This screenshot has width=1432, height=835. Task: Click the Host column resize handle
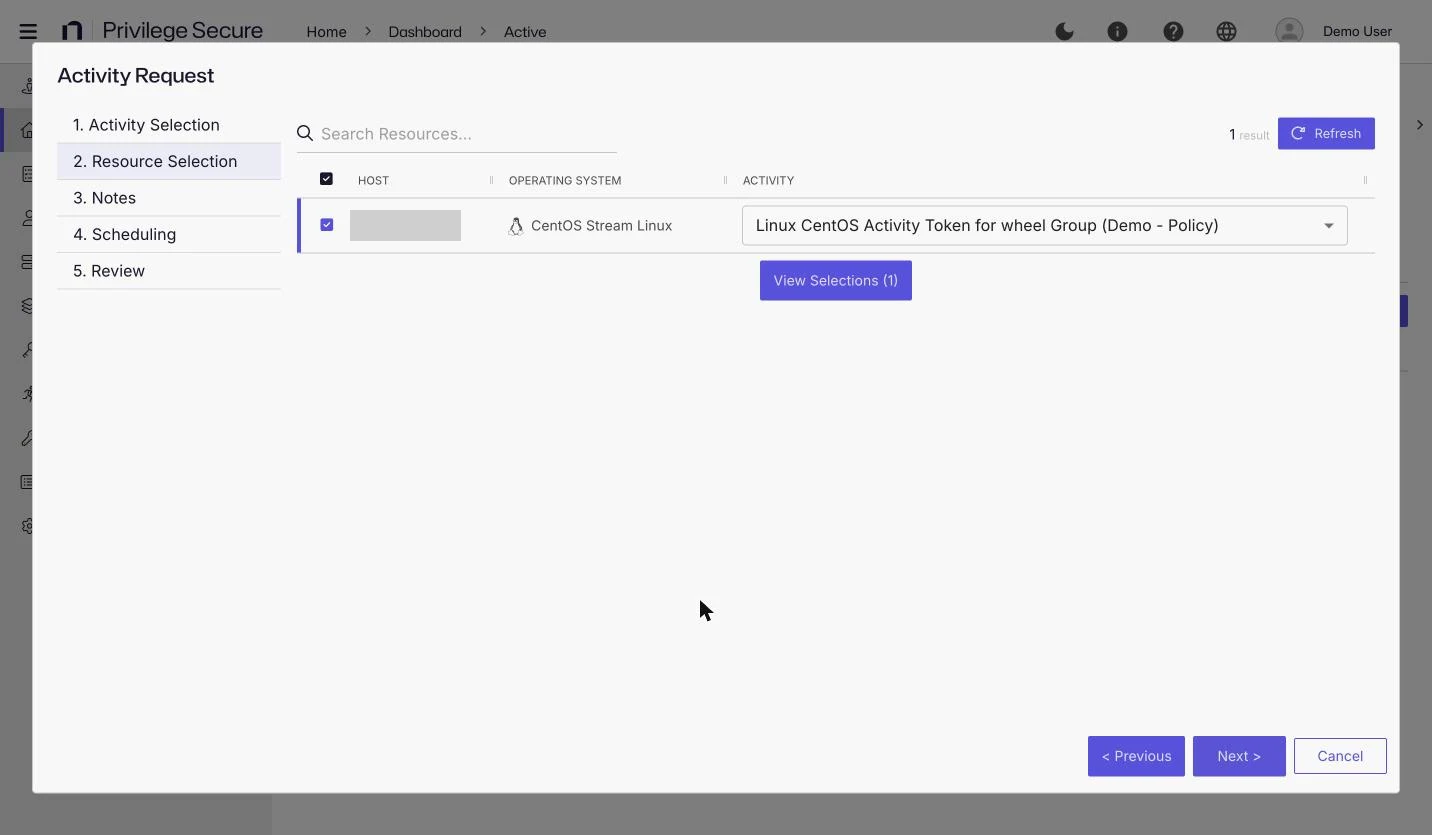(491, 180)
